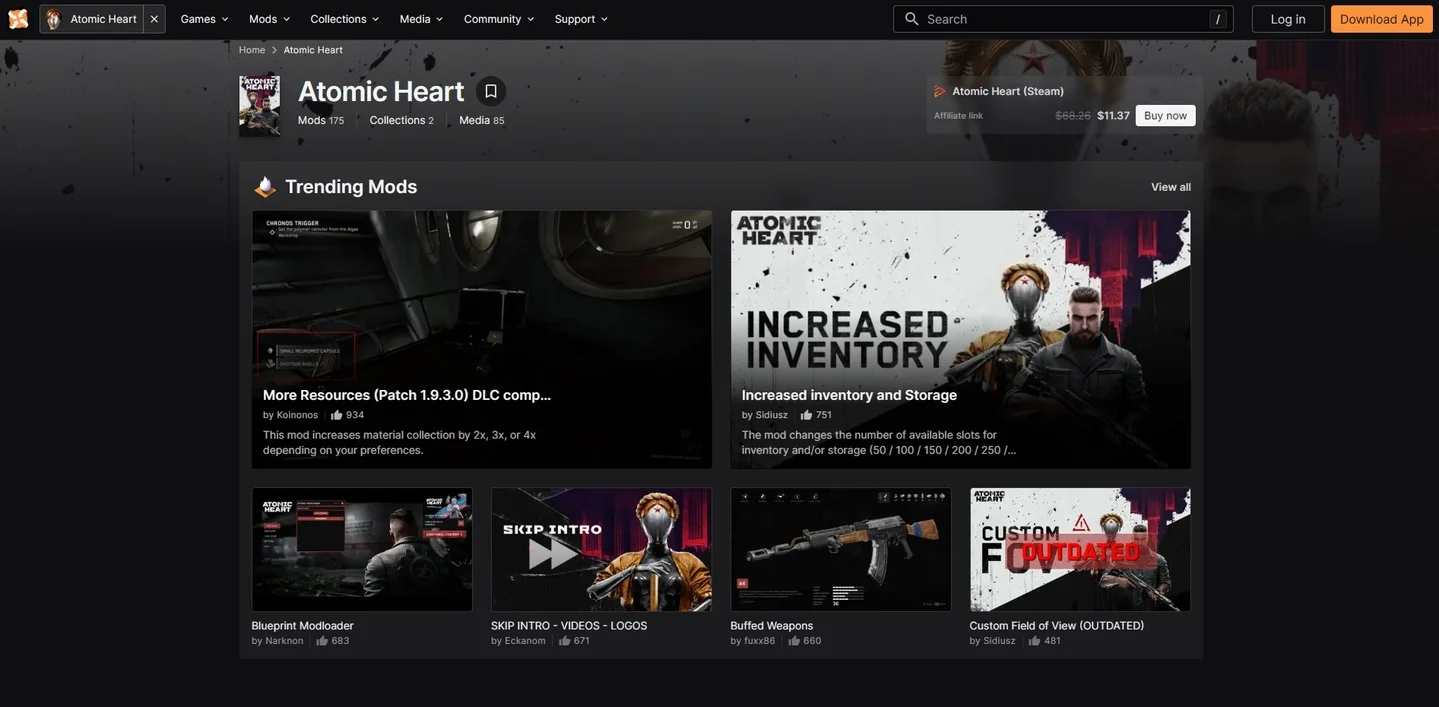Screen dimensions: 1439x707
Task: Click the Atomic Heart game cover thumbnail
Action: tap(259, 106)
